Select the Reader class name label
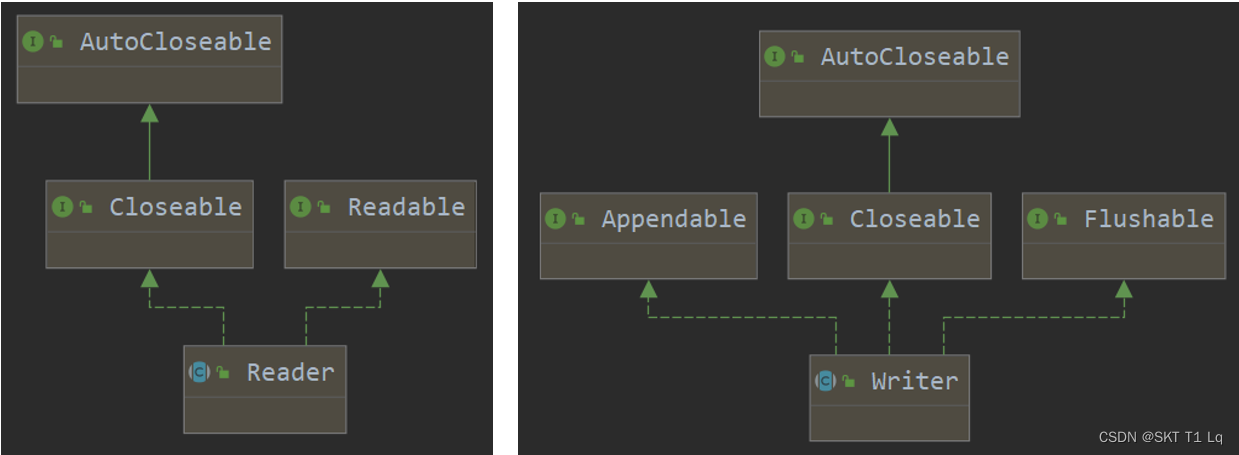1239x455 pixels. click(290, 372)
